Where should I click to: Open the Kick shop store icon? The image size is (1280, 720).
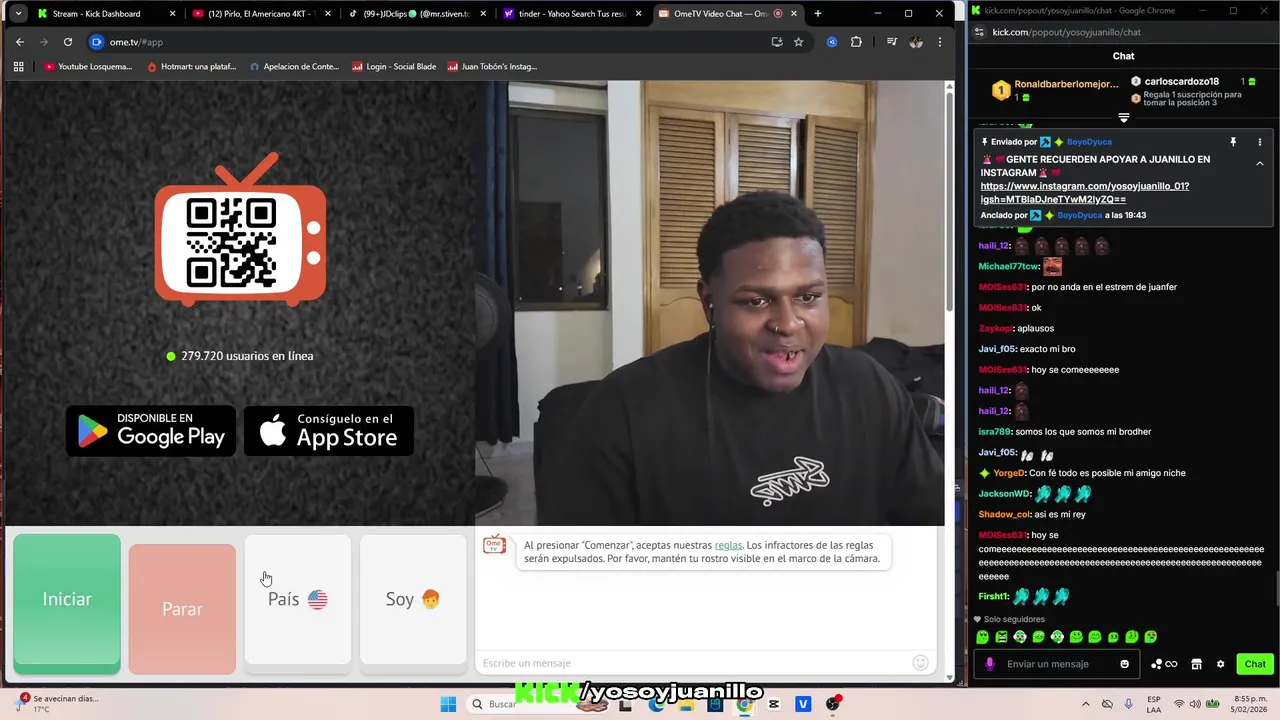coord(1196,664)
